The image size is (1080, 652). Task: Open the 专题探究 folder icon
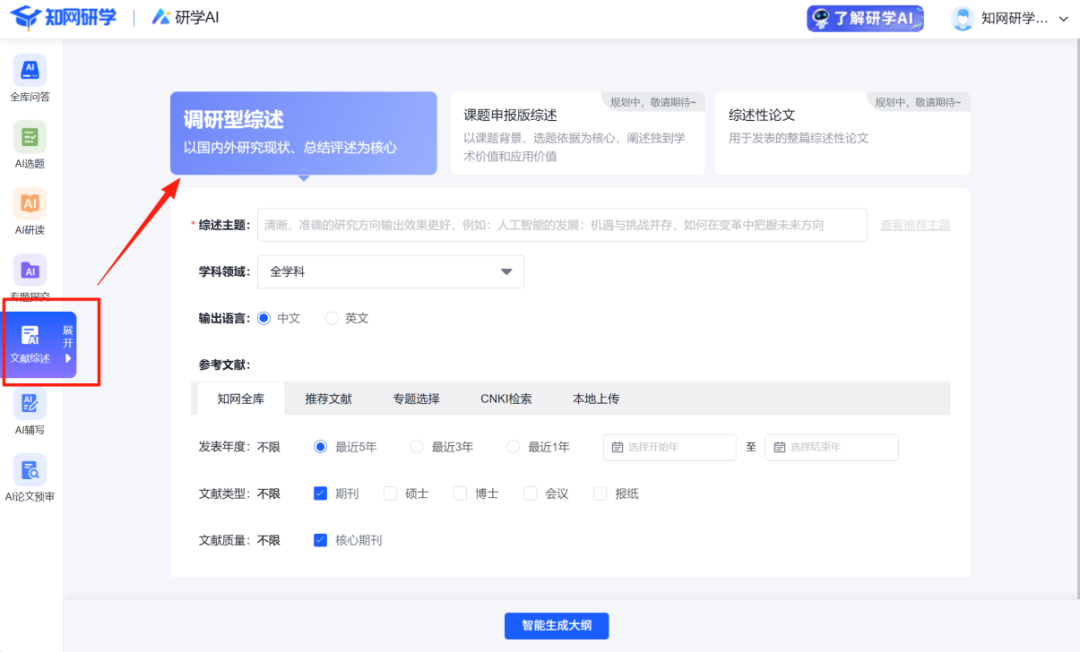(30, 271)
